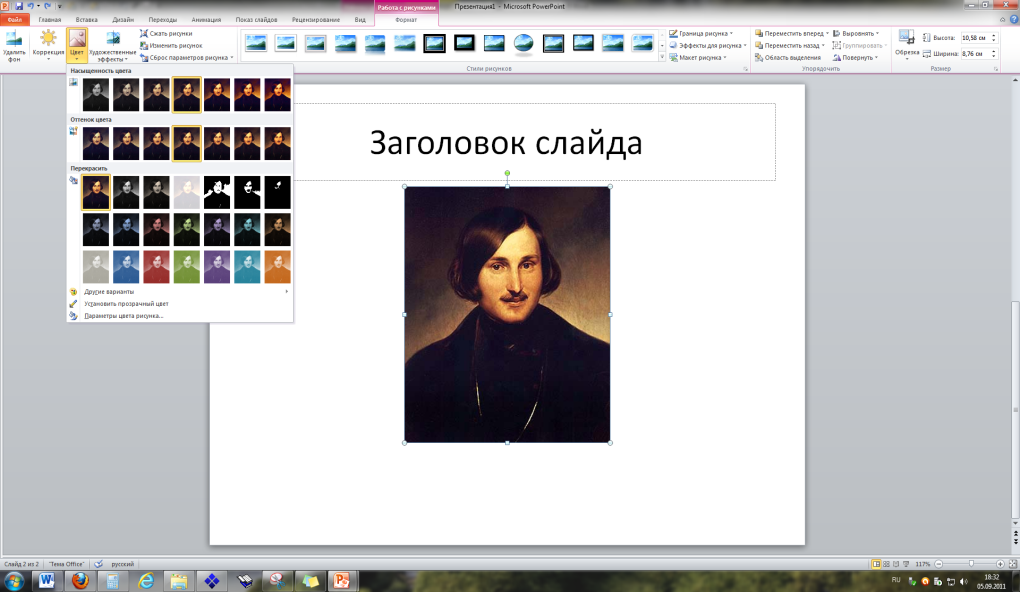Choose the light green recolor swatch
This screenshot has height=592, width=1020.
point(187,267)
